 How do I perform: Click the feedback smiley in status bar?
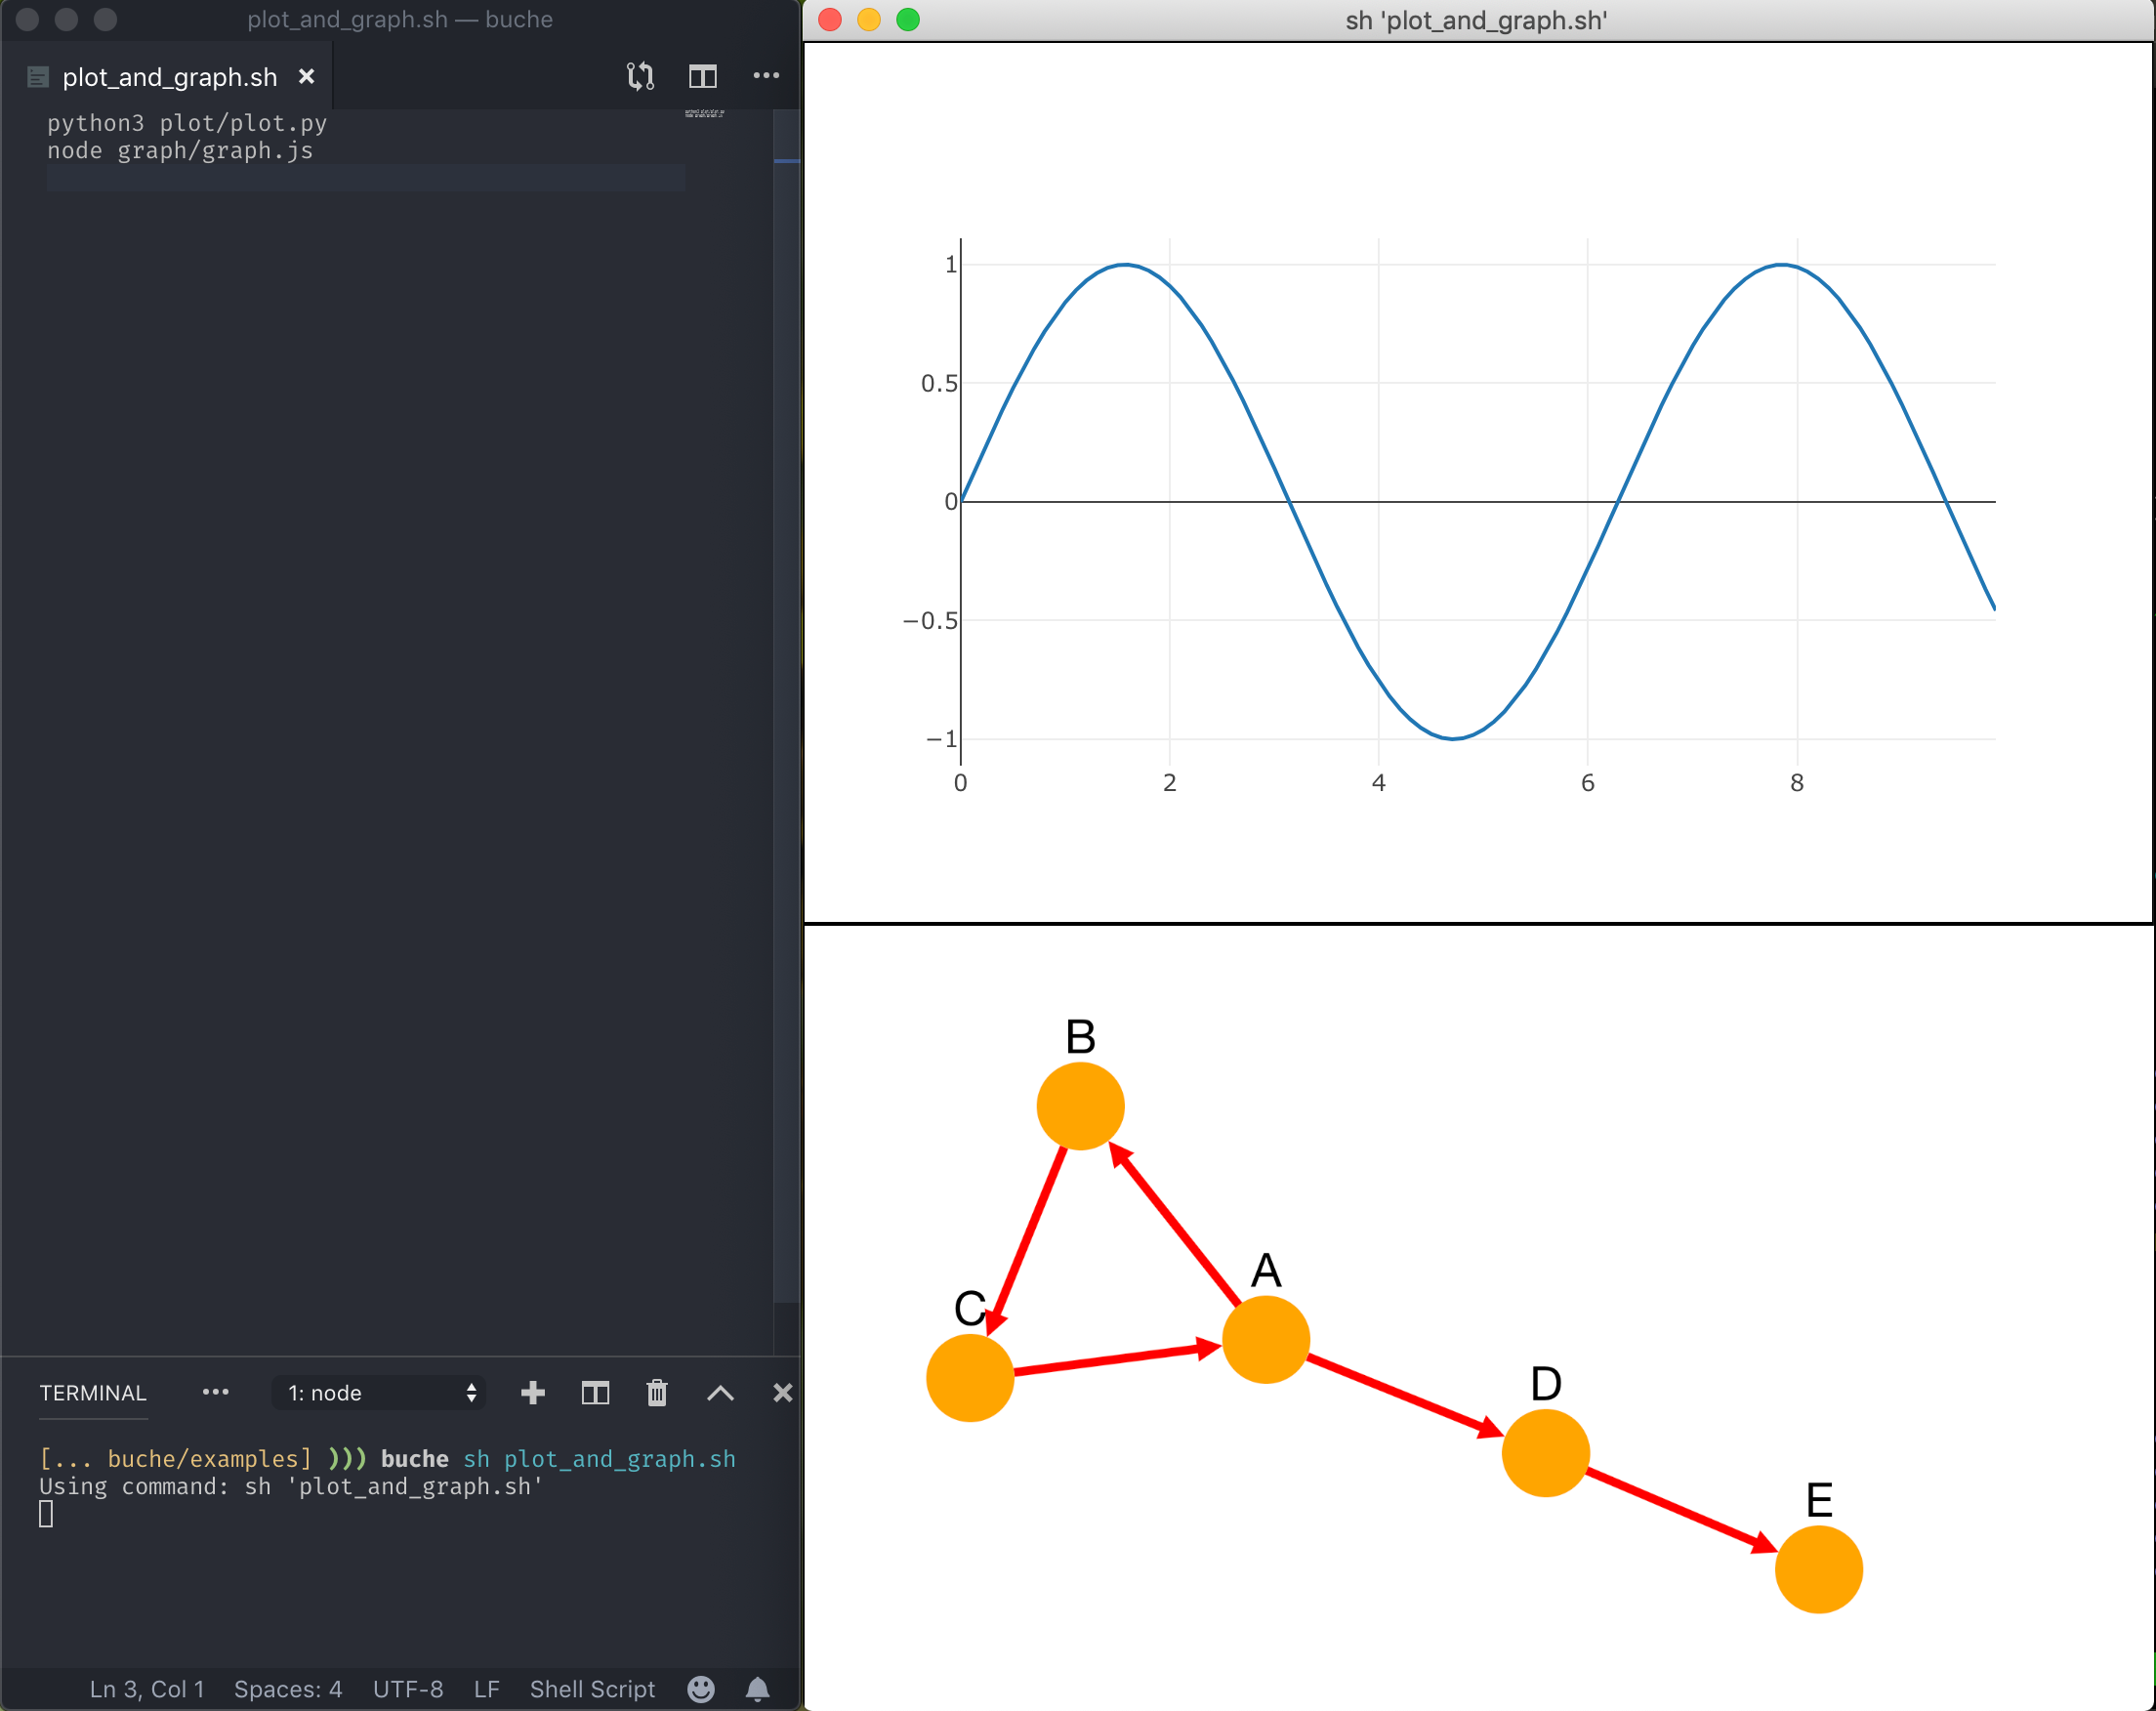[x=701, y=1689]
